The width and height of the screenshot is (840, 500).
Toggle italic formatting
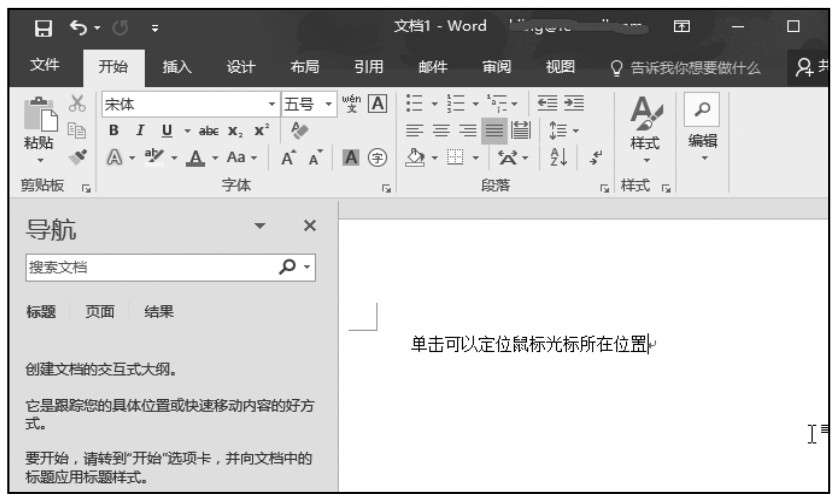point(140,130)
